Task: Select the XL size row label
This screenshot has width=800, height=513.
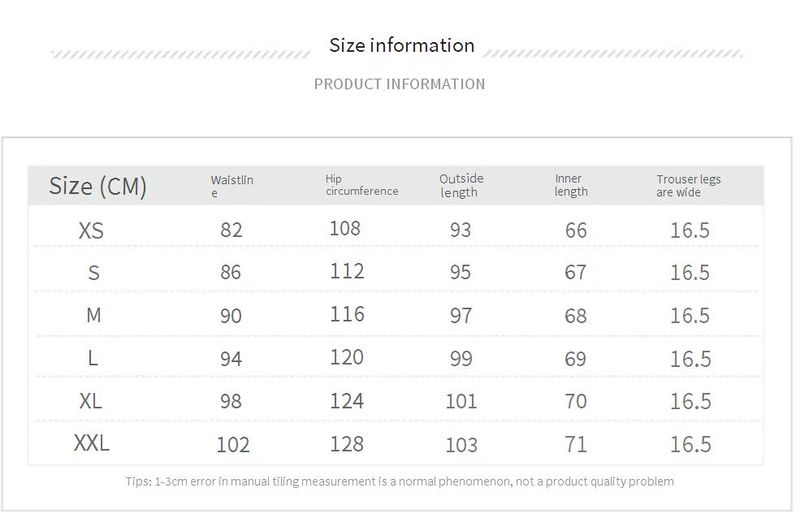Action: pyautogui.click(x=91, y=400)
